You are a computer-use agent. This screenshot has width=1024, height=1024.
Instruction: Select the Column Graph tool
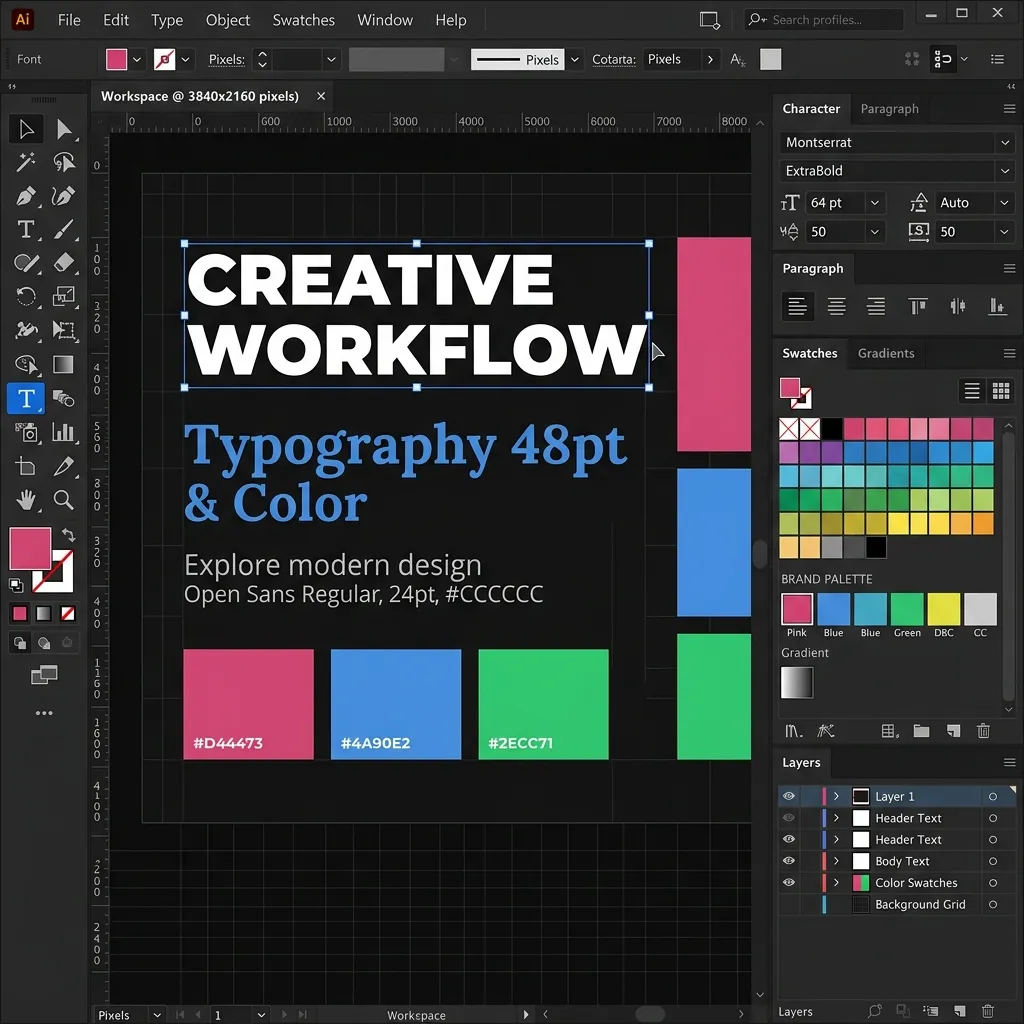pyautogui.click(x=63, y=432)
